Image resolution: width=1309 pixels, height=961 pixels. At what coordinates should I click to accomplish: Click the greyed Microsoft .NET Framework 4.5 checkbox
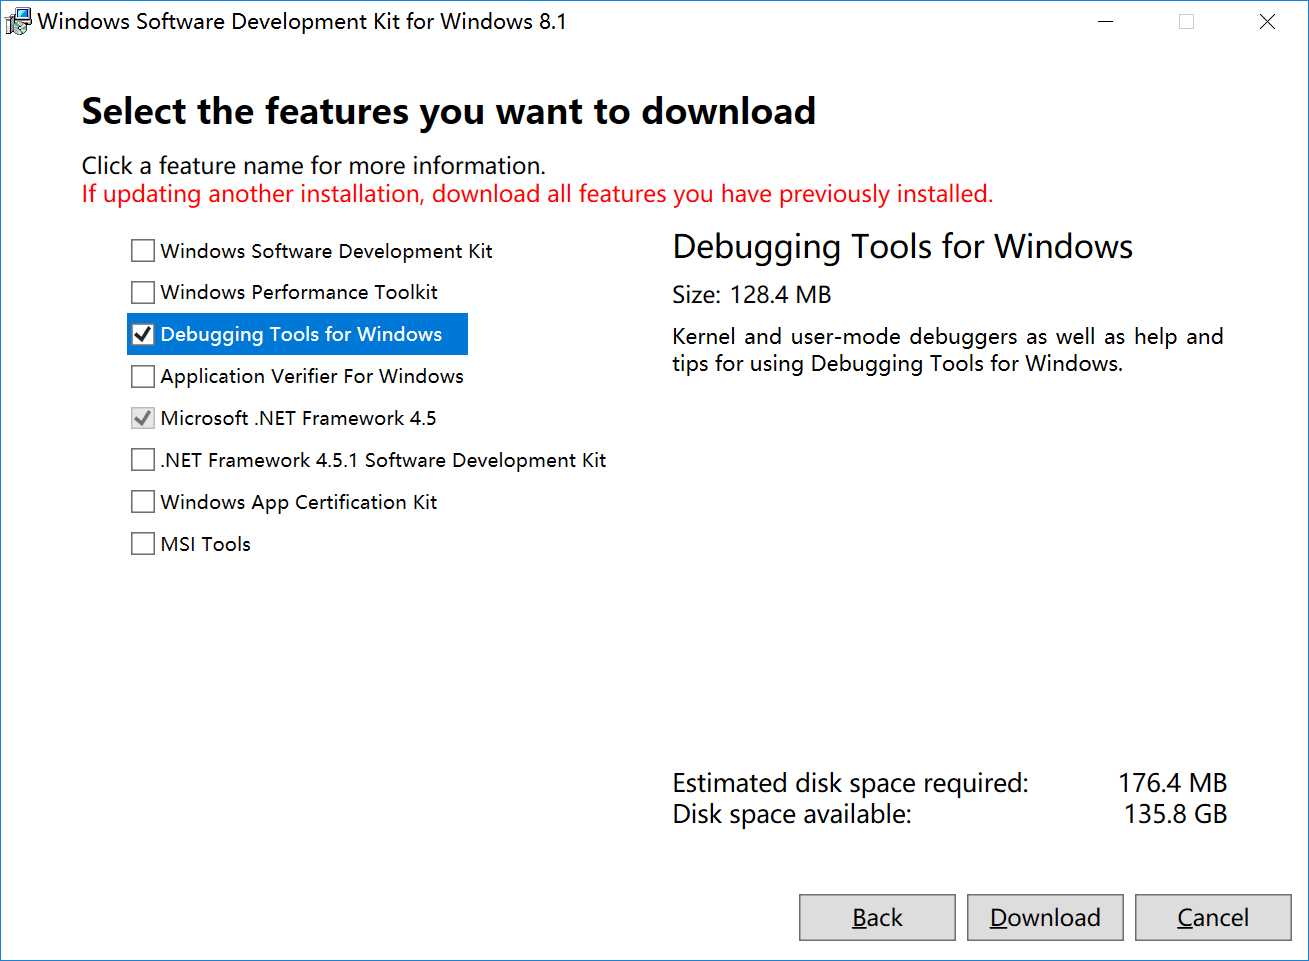(x=143, y=418)
